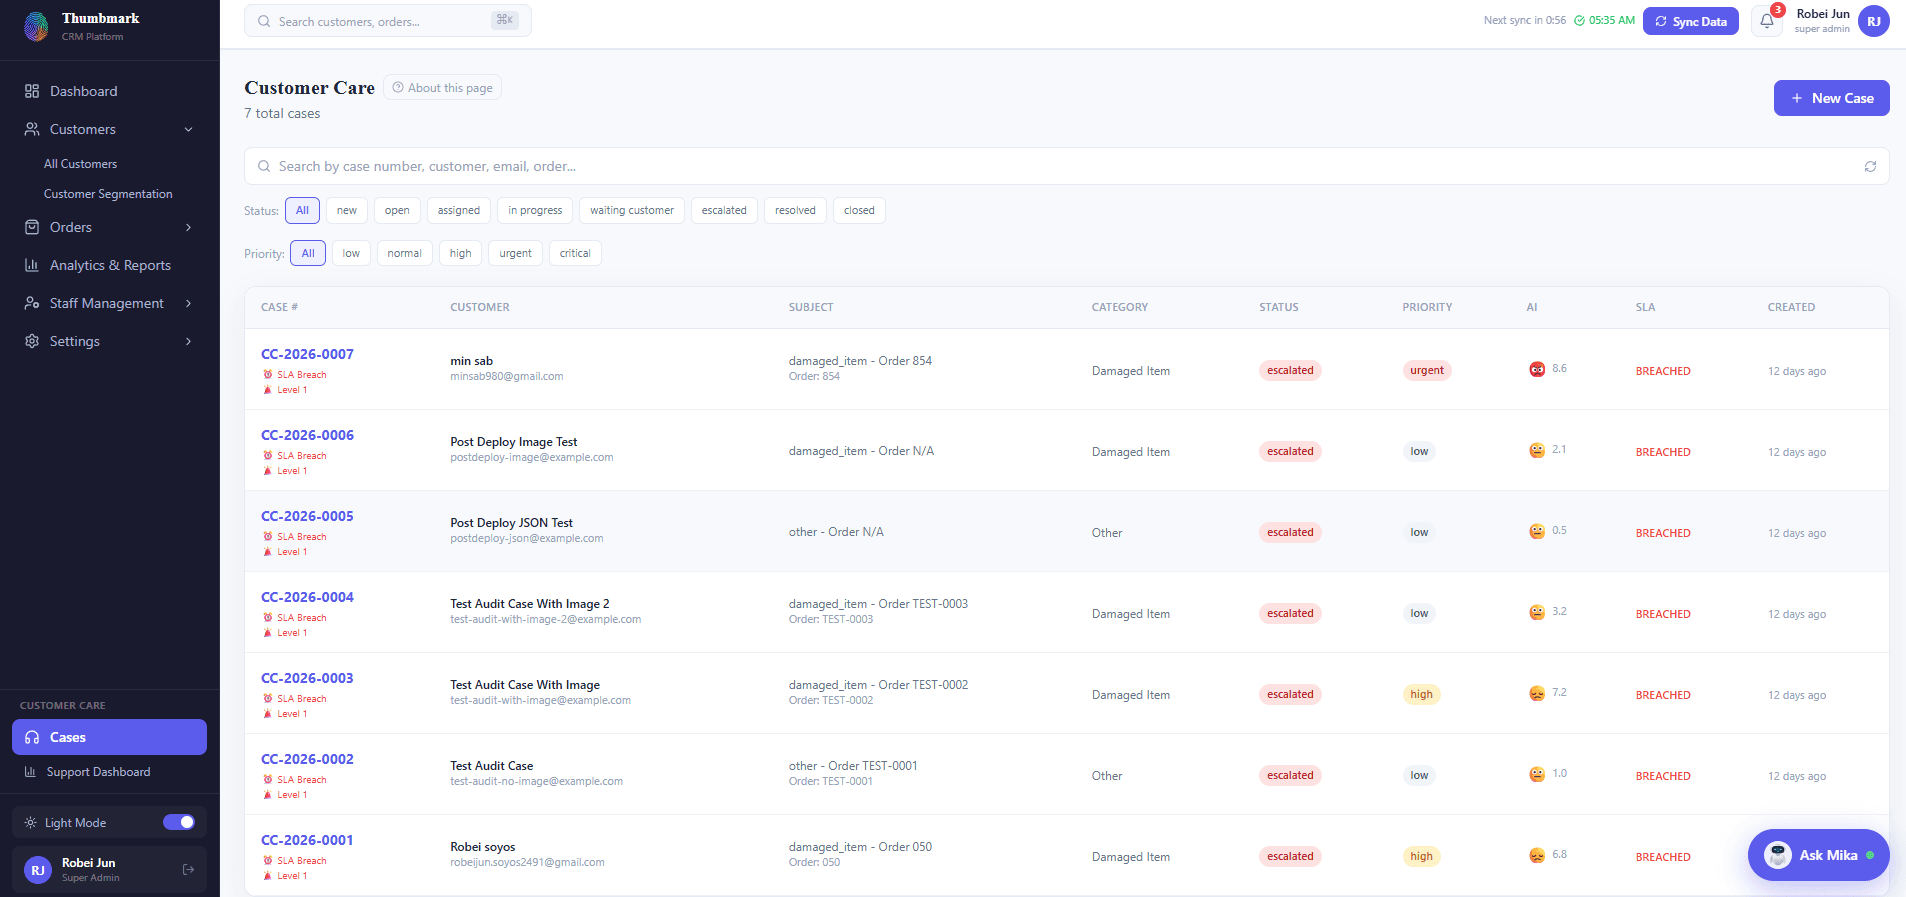The image size is (1906, 897).
Task: Expand the Settings menu chevron
Action: coord(188,341)
